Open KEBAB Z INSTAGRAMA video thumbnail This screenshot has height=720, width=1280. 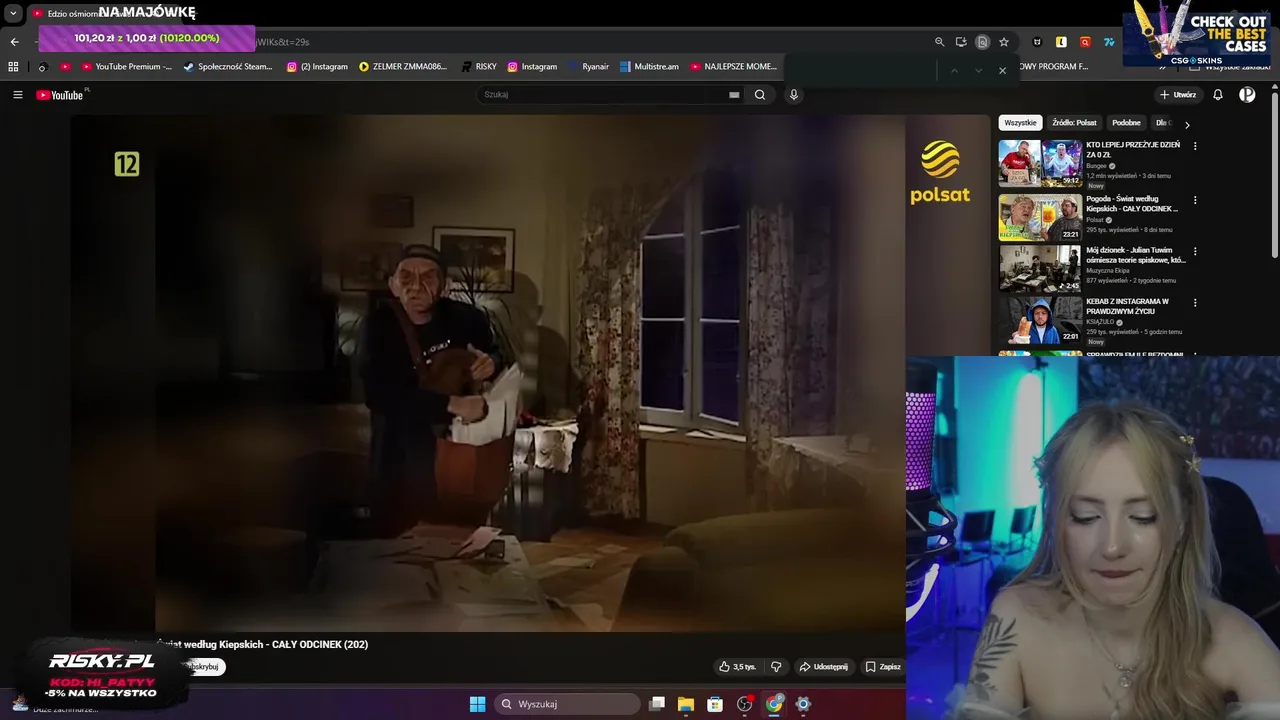pyautogui.click(x=1040, y=319)
